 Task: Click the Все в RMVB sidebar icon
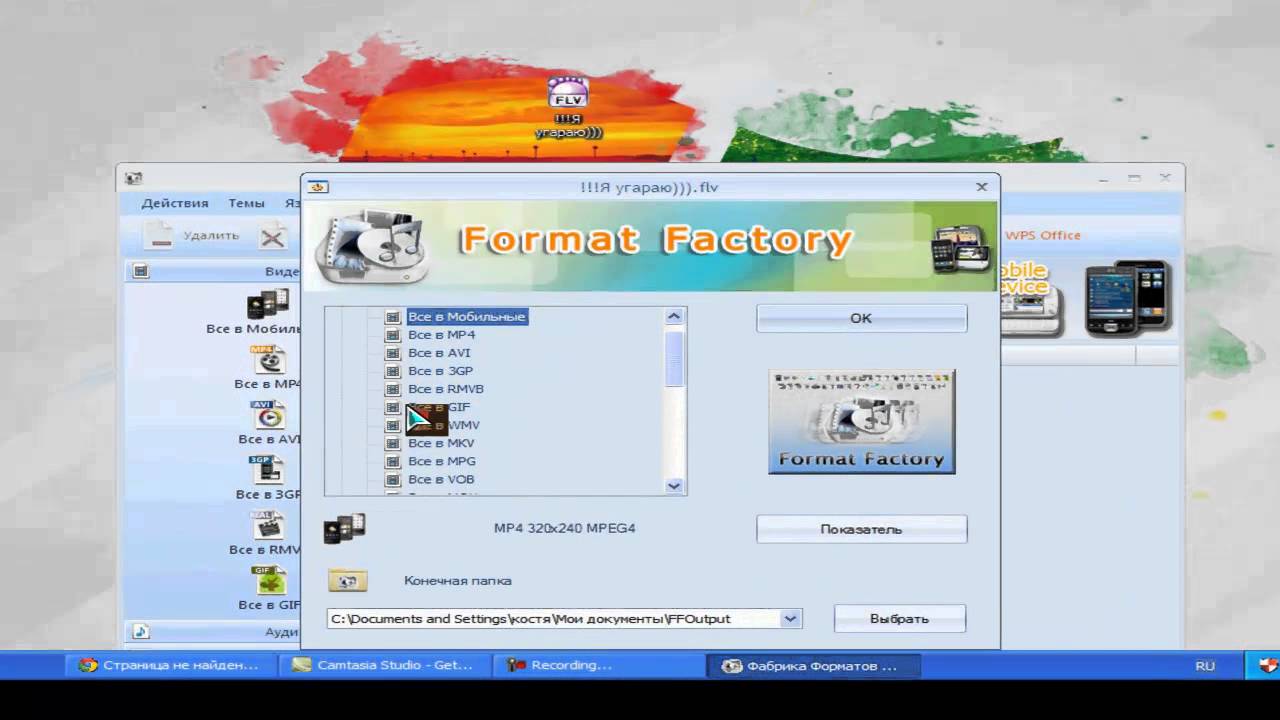pyautogui.click(x=268, y=524)
